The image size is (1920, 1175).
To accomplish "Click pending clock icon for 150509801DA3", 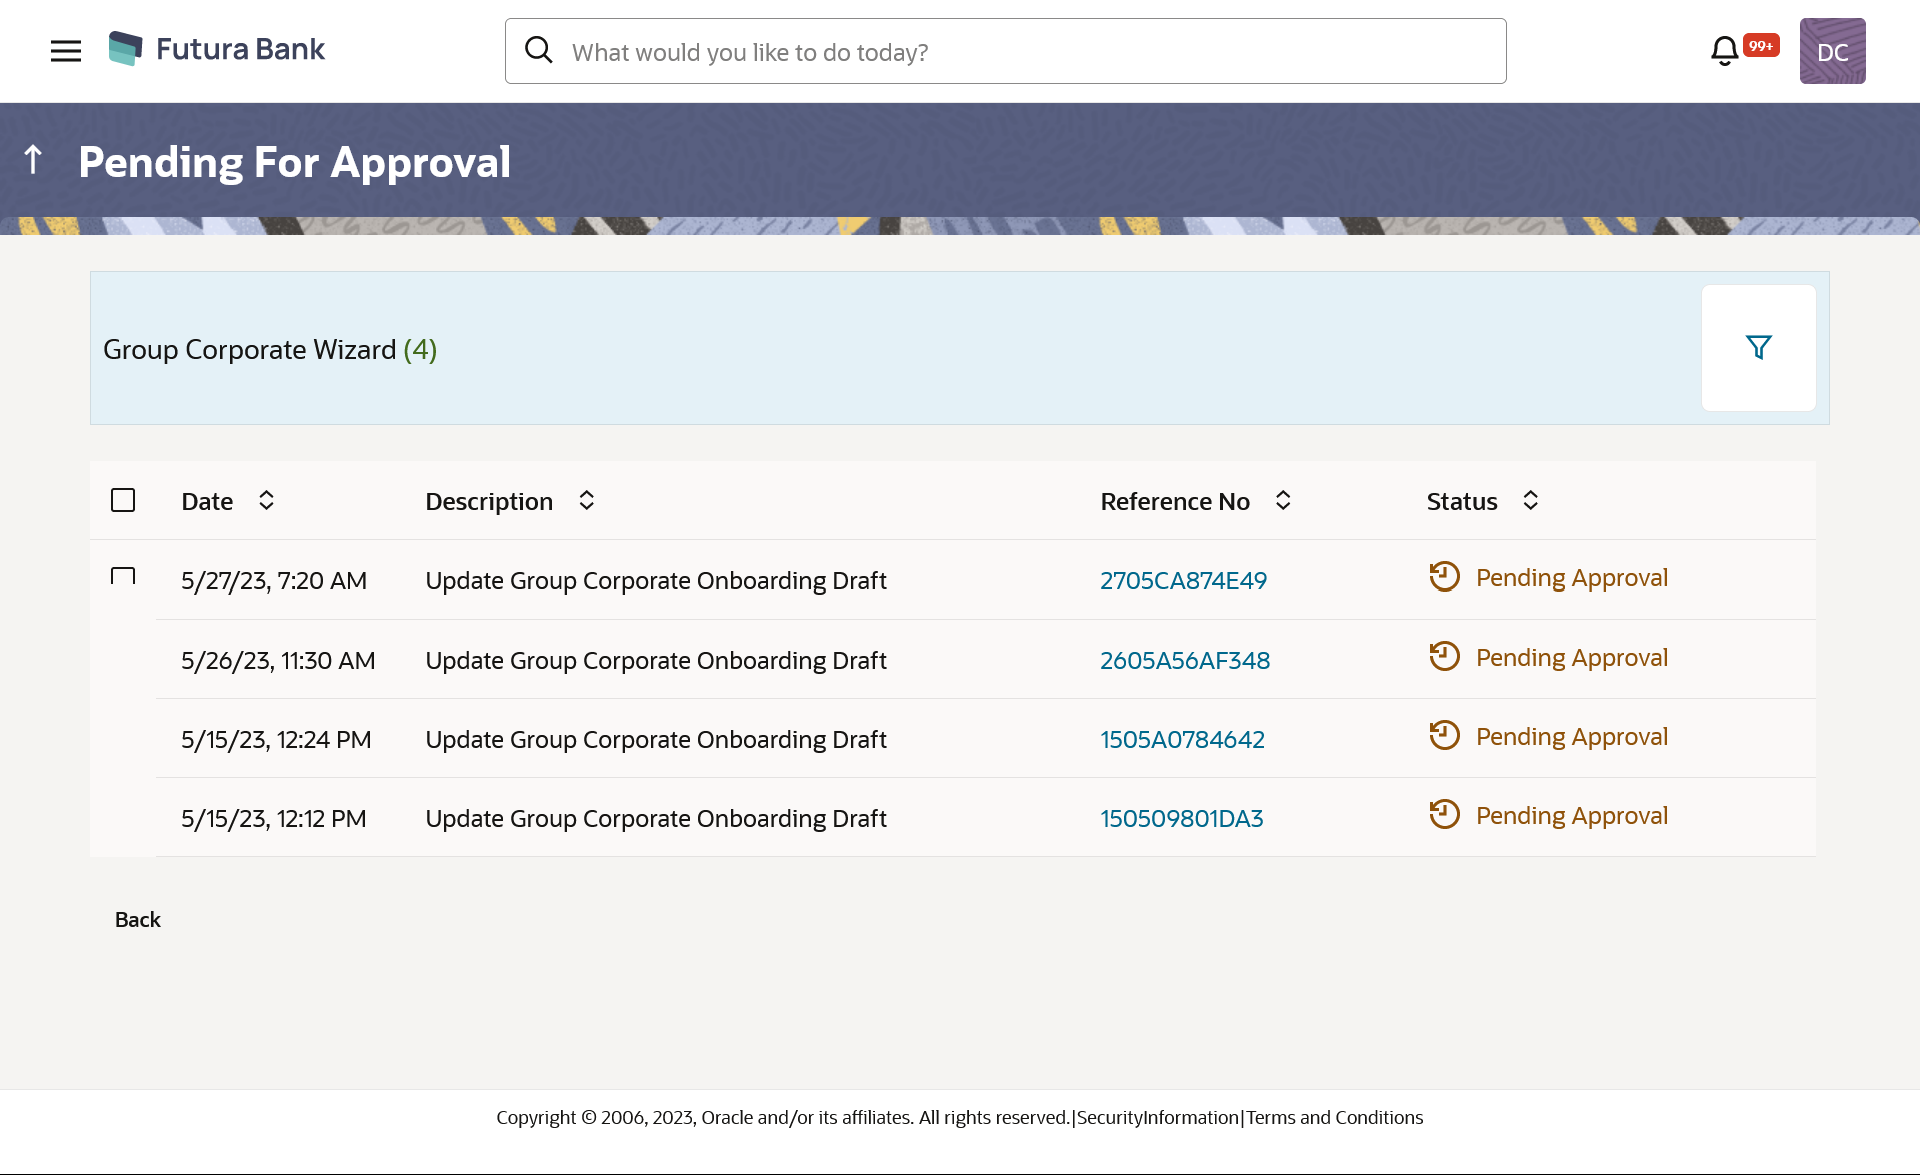I will (1444, 815).
